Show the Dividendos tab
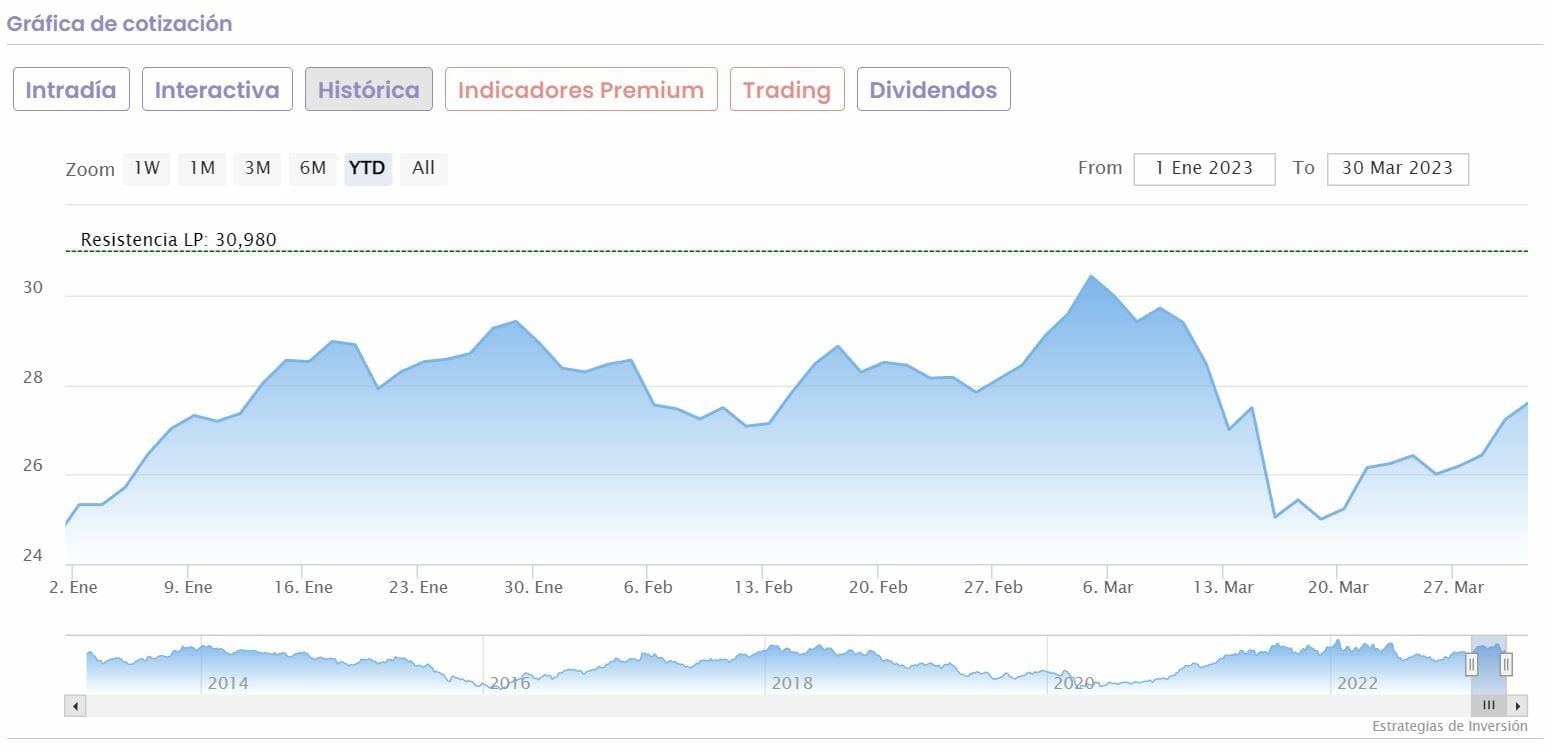Screen dimensions: 1550x753 tap(933, 90)
